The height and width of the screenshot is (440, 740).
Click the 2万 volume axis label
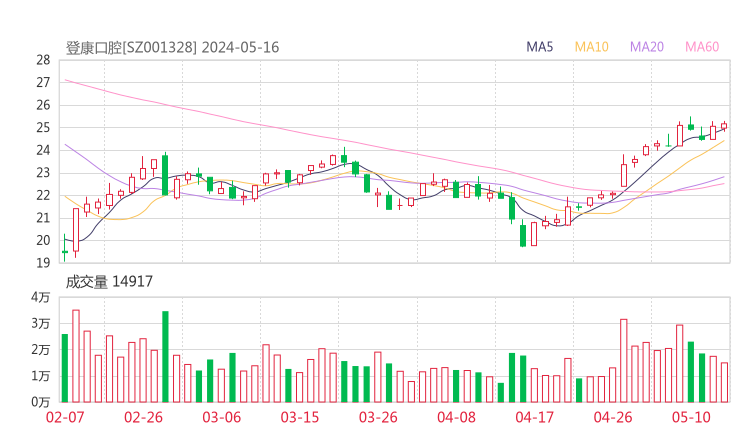click(41, 350)
